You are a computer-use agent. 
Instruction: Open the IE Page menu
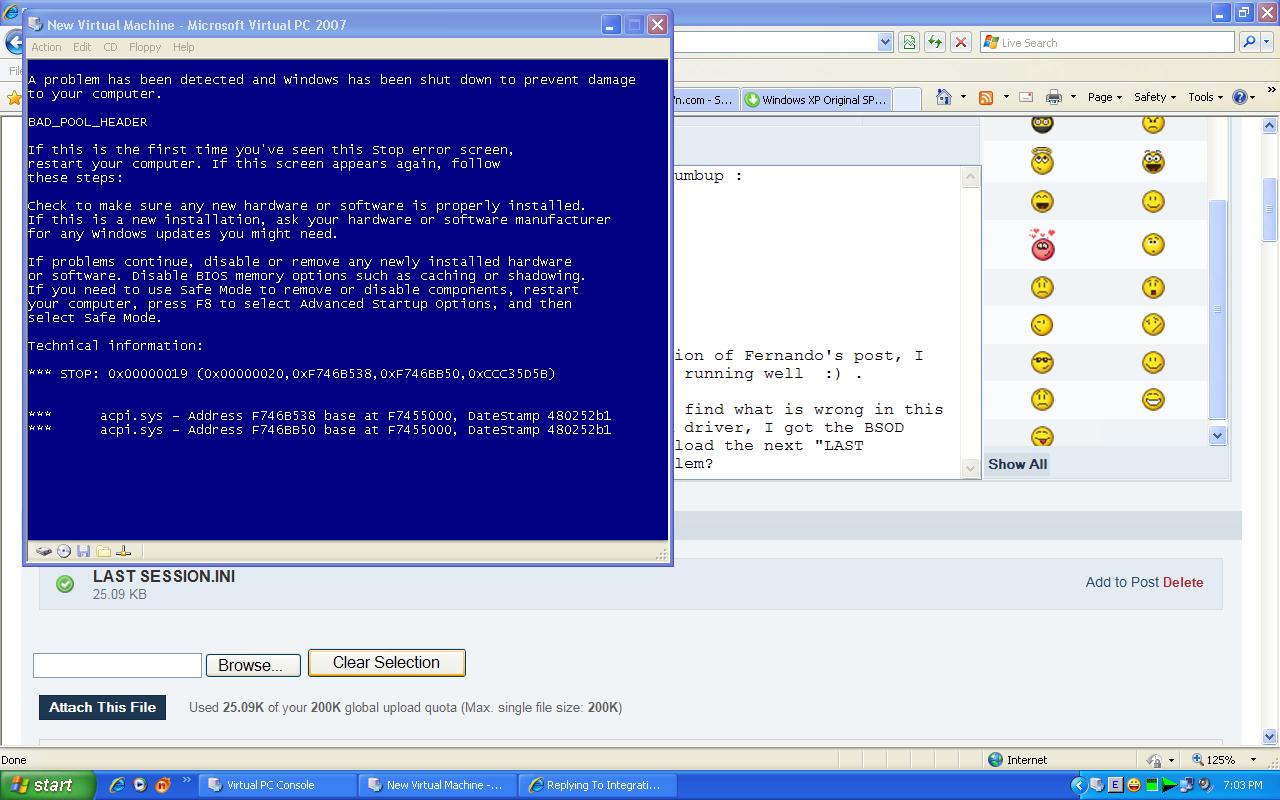1105,97
